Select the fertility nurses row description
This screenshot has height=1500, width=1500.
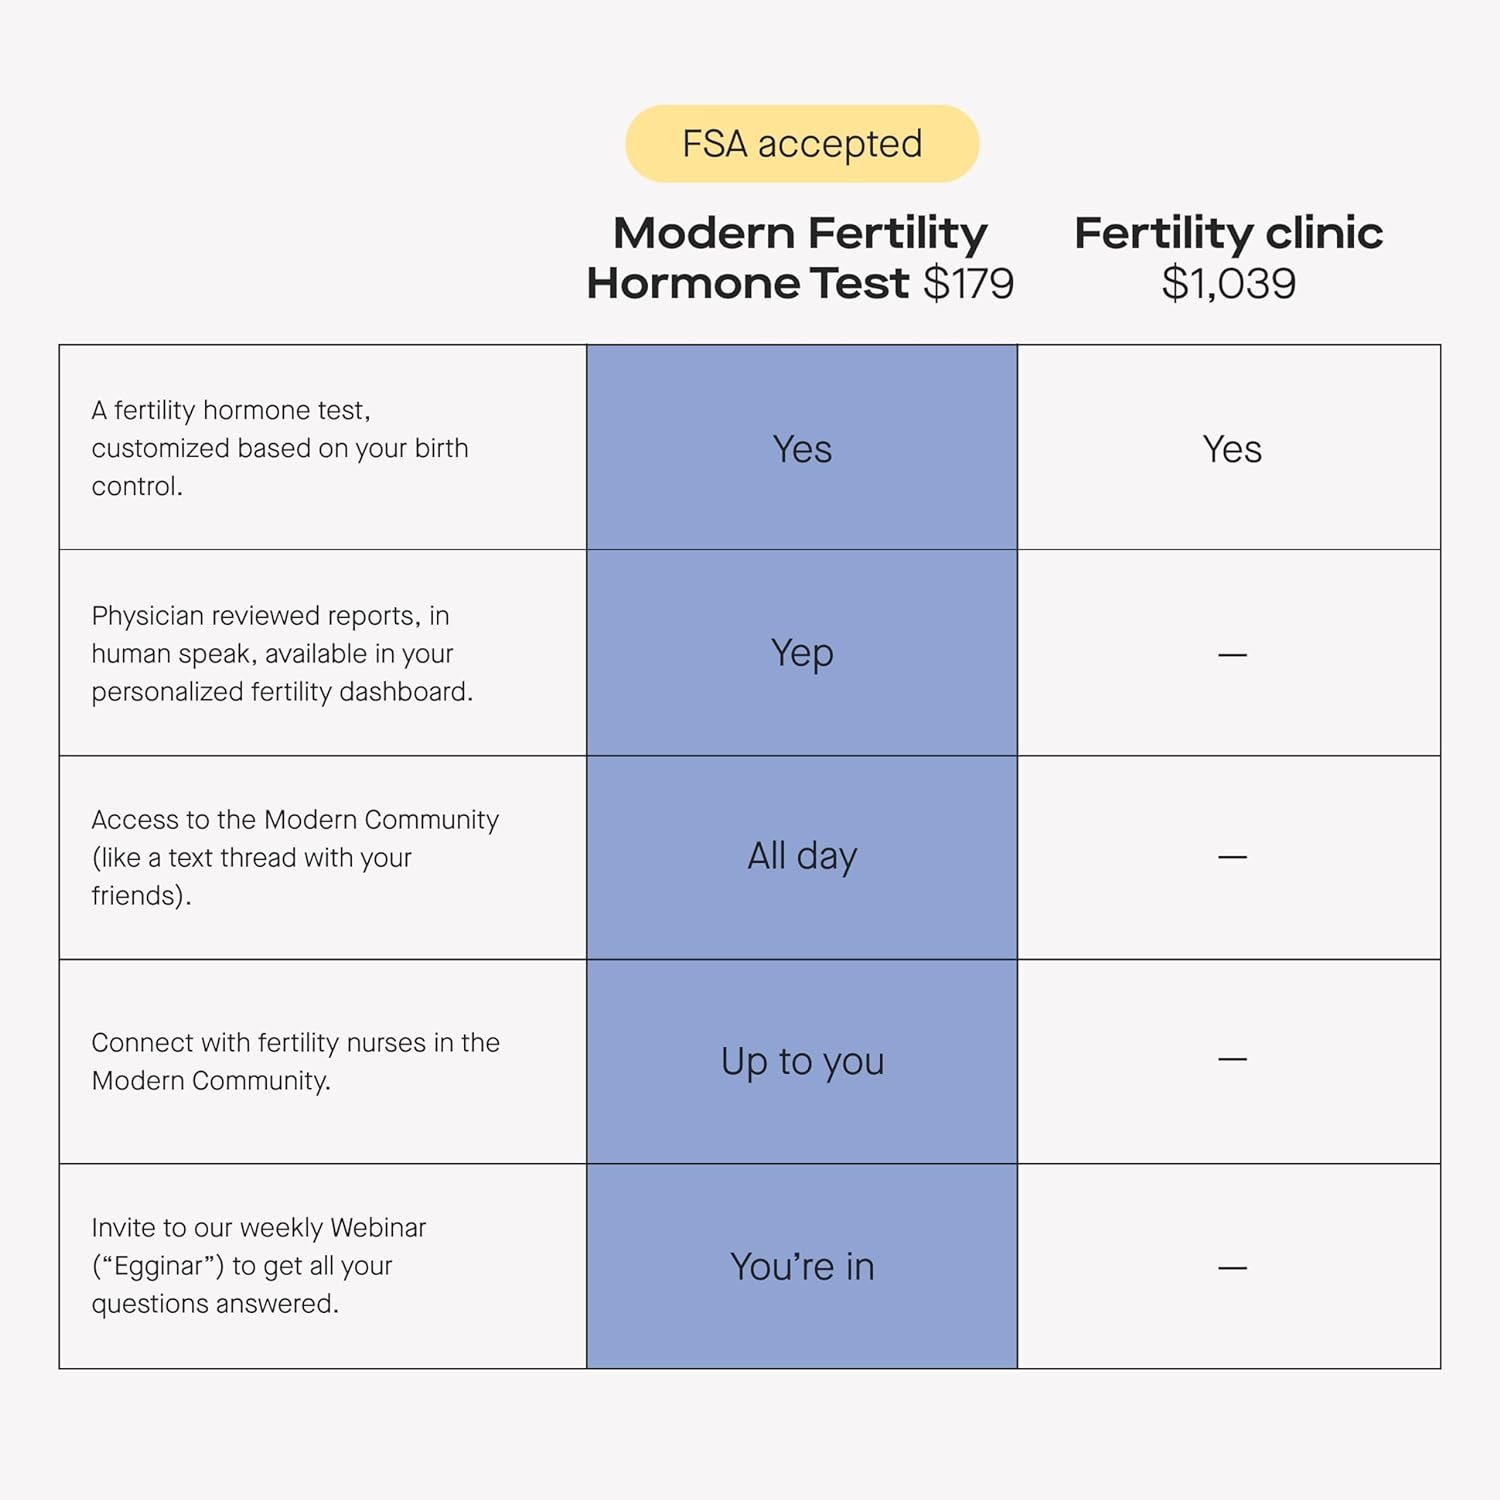click(x=295, y=1061)
